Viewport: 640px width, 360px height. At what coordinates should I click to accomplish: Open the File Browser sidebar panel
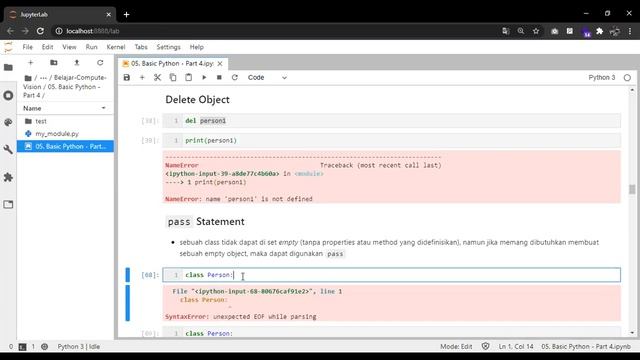coord(8,67)
